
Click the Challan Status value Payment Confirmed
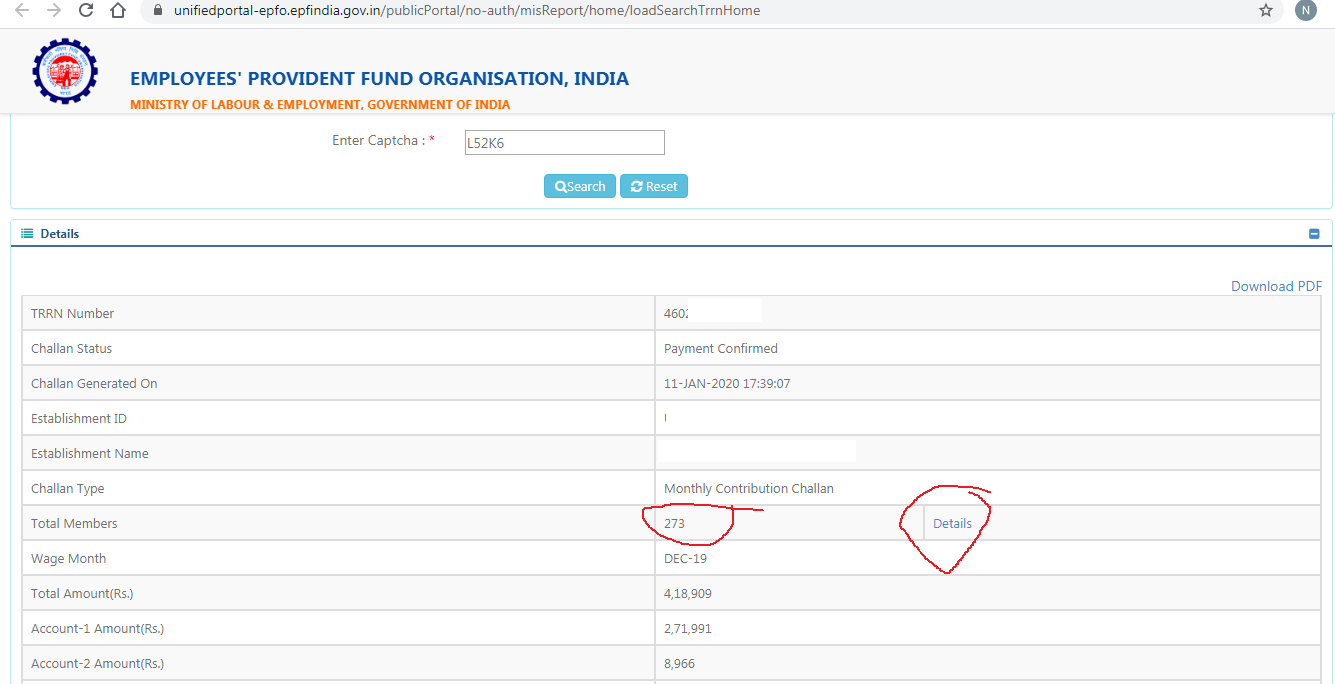click(x=720, y=348)
